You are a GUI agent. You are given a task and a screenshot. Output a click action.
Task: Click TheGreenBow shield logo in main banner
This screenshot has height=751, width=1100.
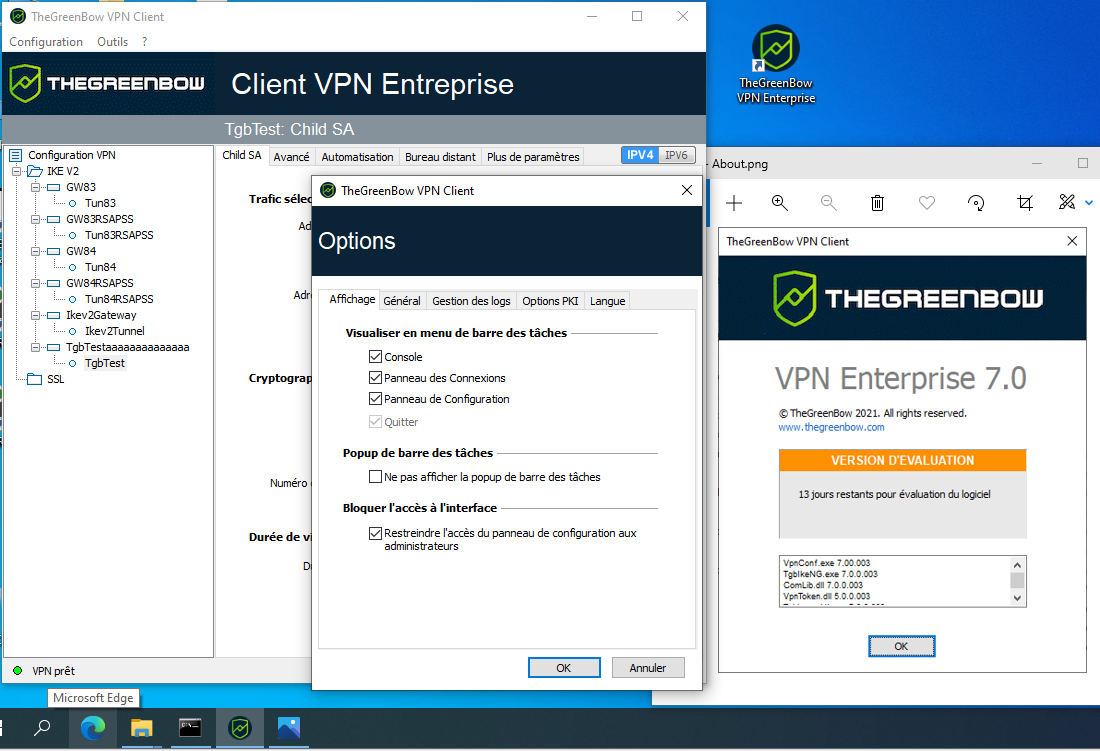[25, 83]
